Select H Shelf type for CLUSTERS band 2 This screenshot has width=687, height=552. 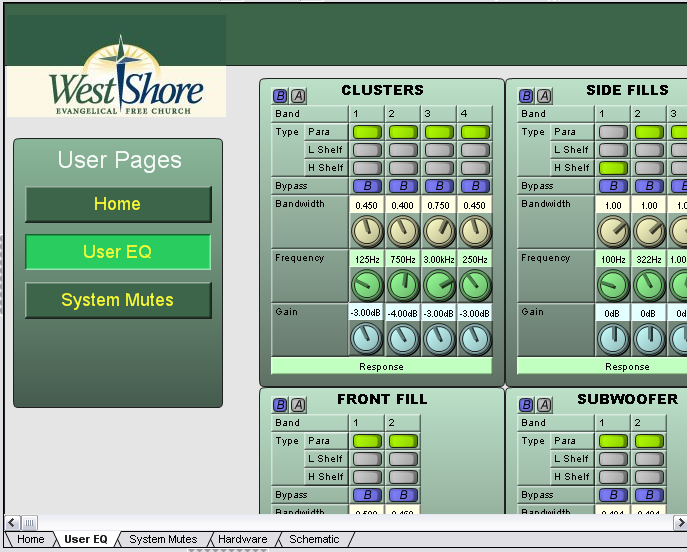click(x=403, y=168)
